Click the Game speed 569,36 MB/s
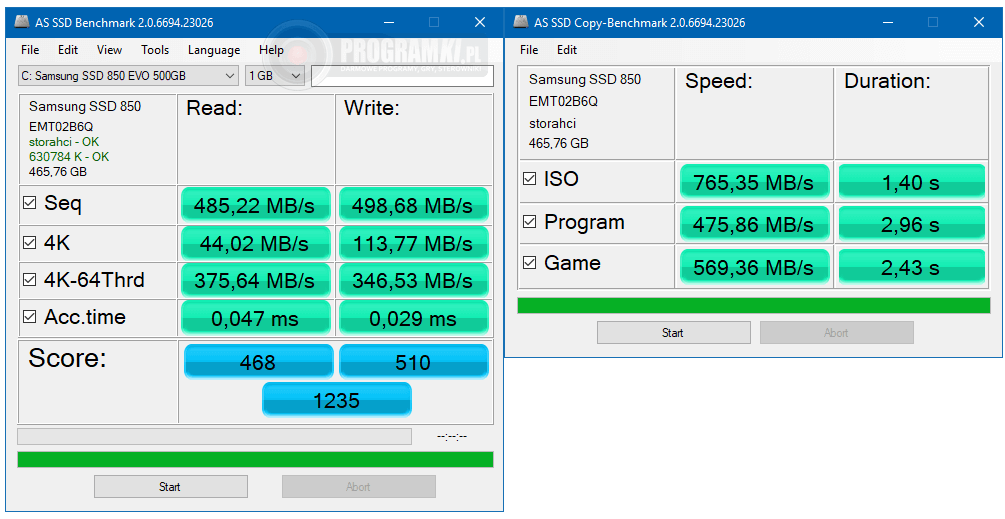 [x=754, y=267]
